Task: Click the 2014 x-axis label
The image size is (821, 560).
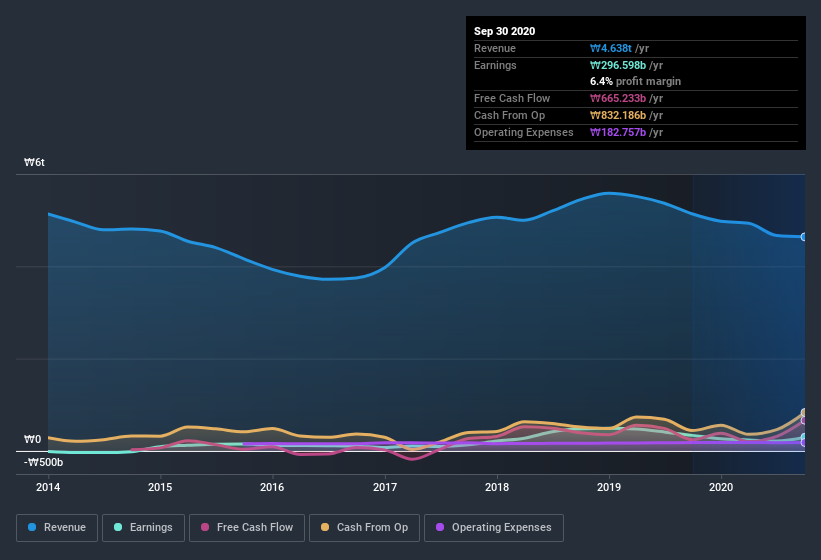Action: pos(48,487)
